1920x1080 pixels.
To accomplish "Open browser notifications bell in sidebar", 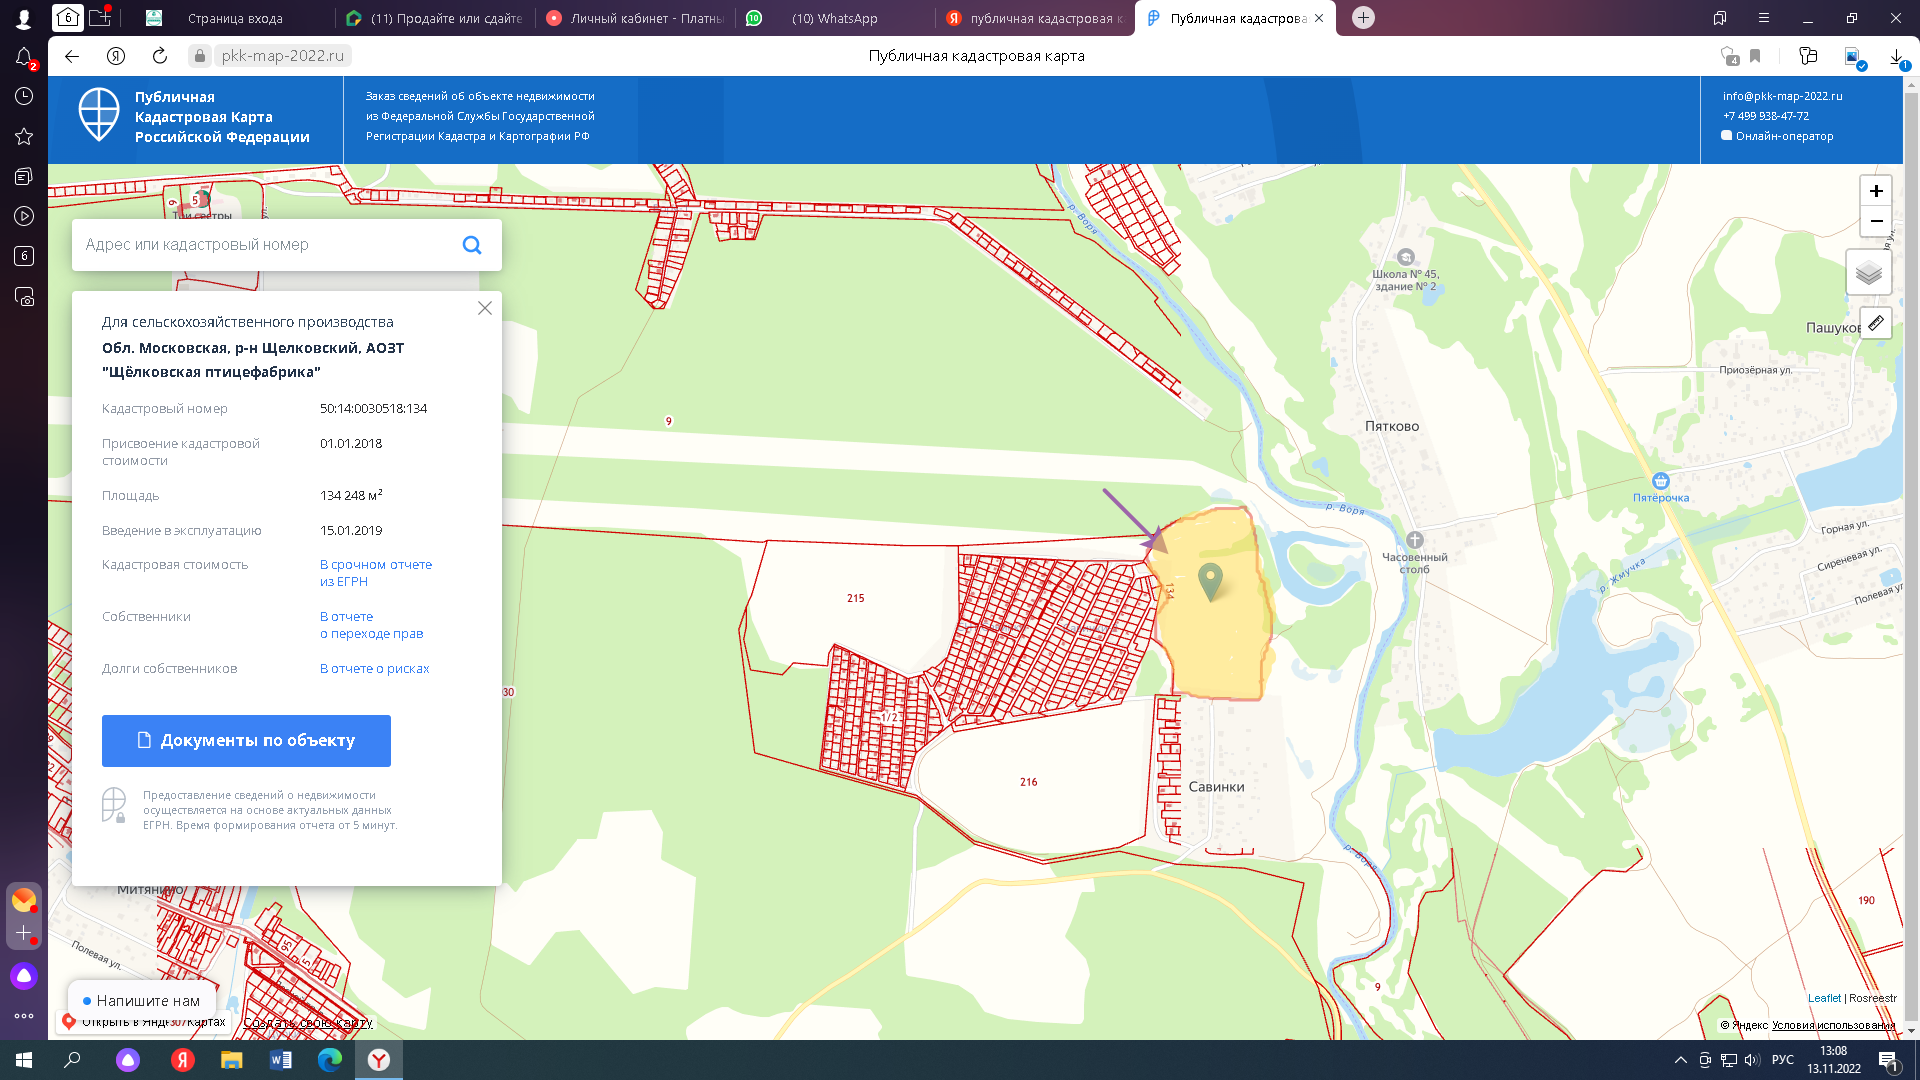I will click(24, 57).
